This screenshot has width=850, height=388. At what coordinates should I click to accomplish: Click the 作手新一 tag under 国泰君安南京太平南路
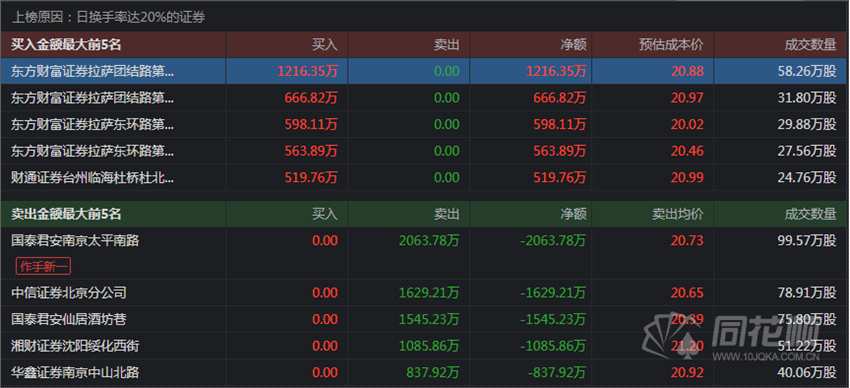(x=44, y=266)
